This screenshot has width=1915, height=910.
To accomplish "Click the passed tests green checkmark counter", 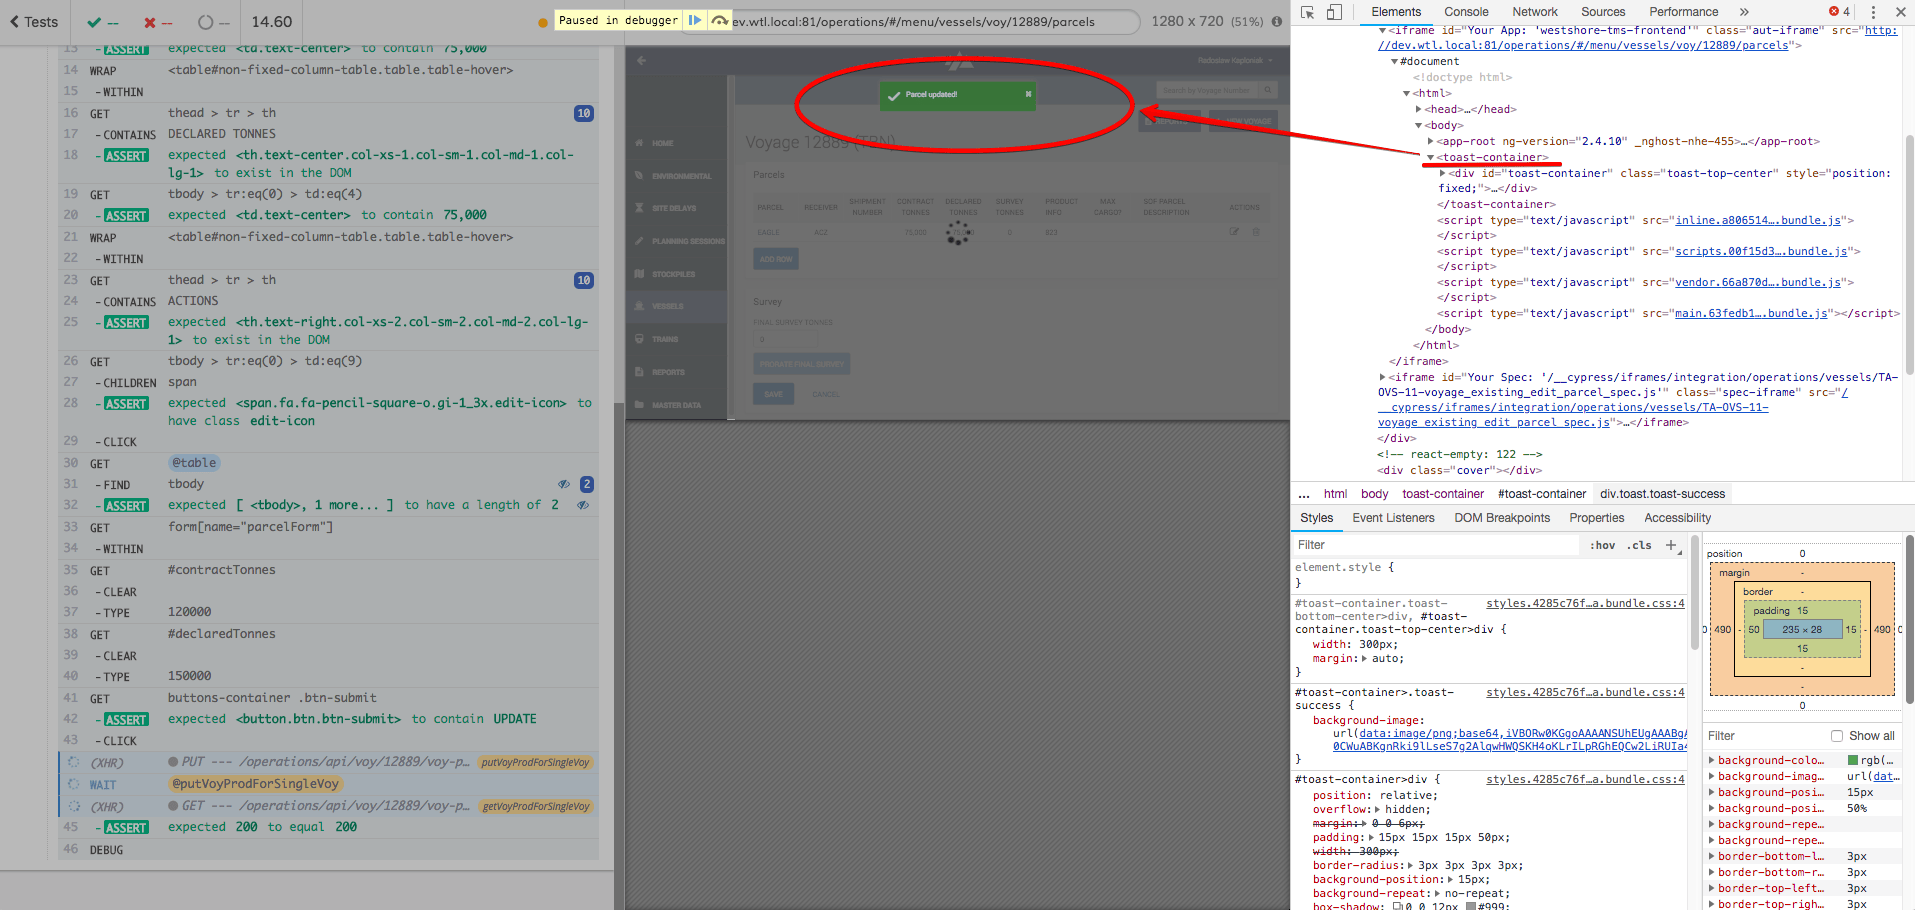I will 103,22.
